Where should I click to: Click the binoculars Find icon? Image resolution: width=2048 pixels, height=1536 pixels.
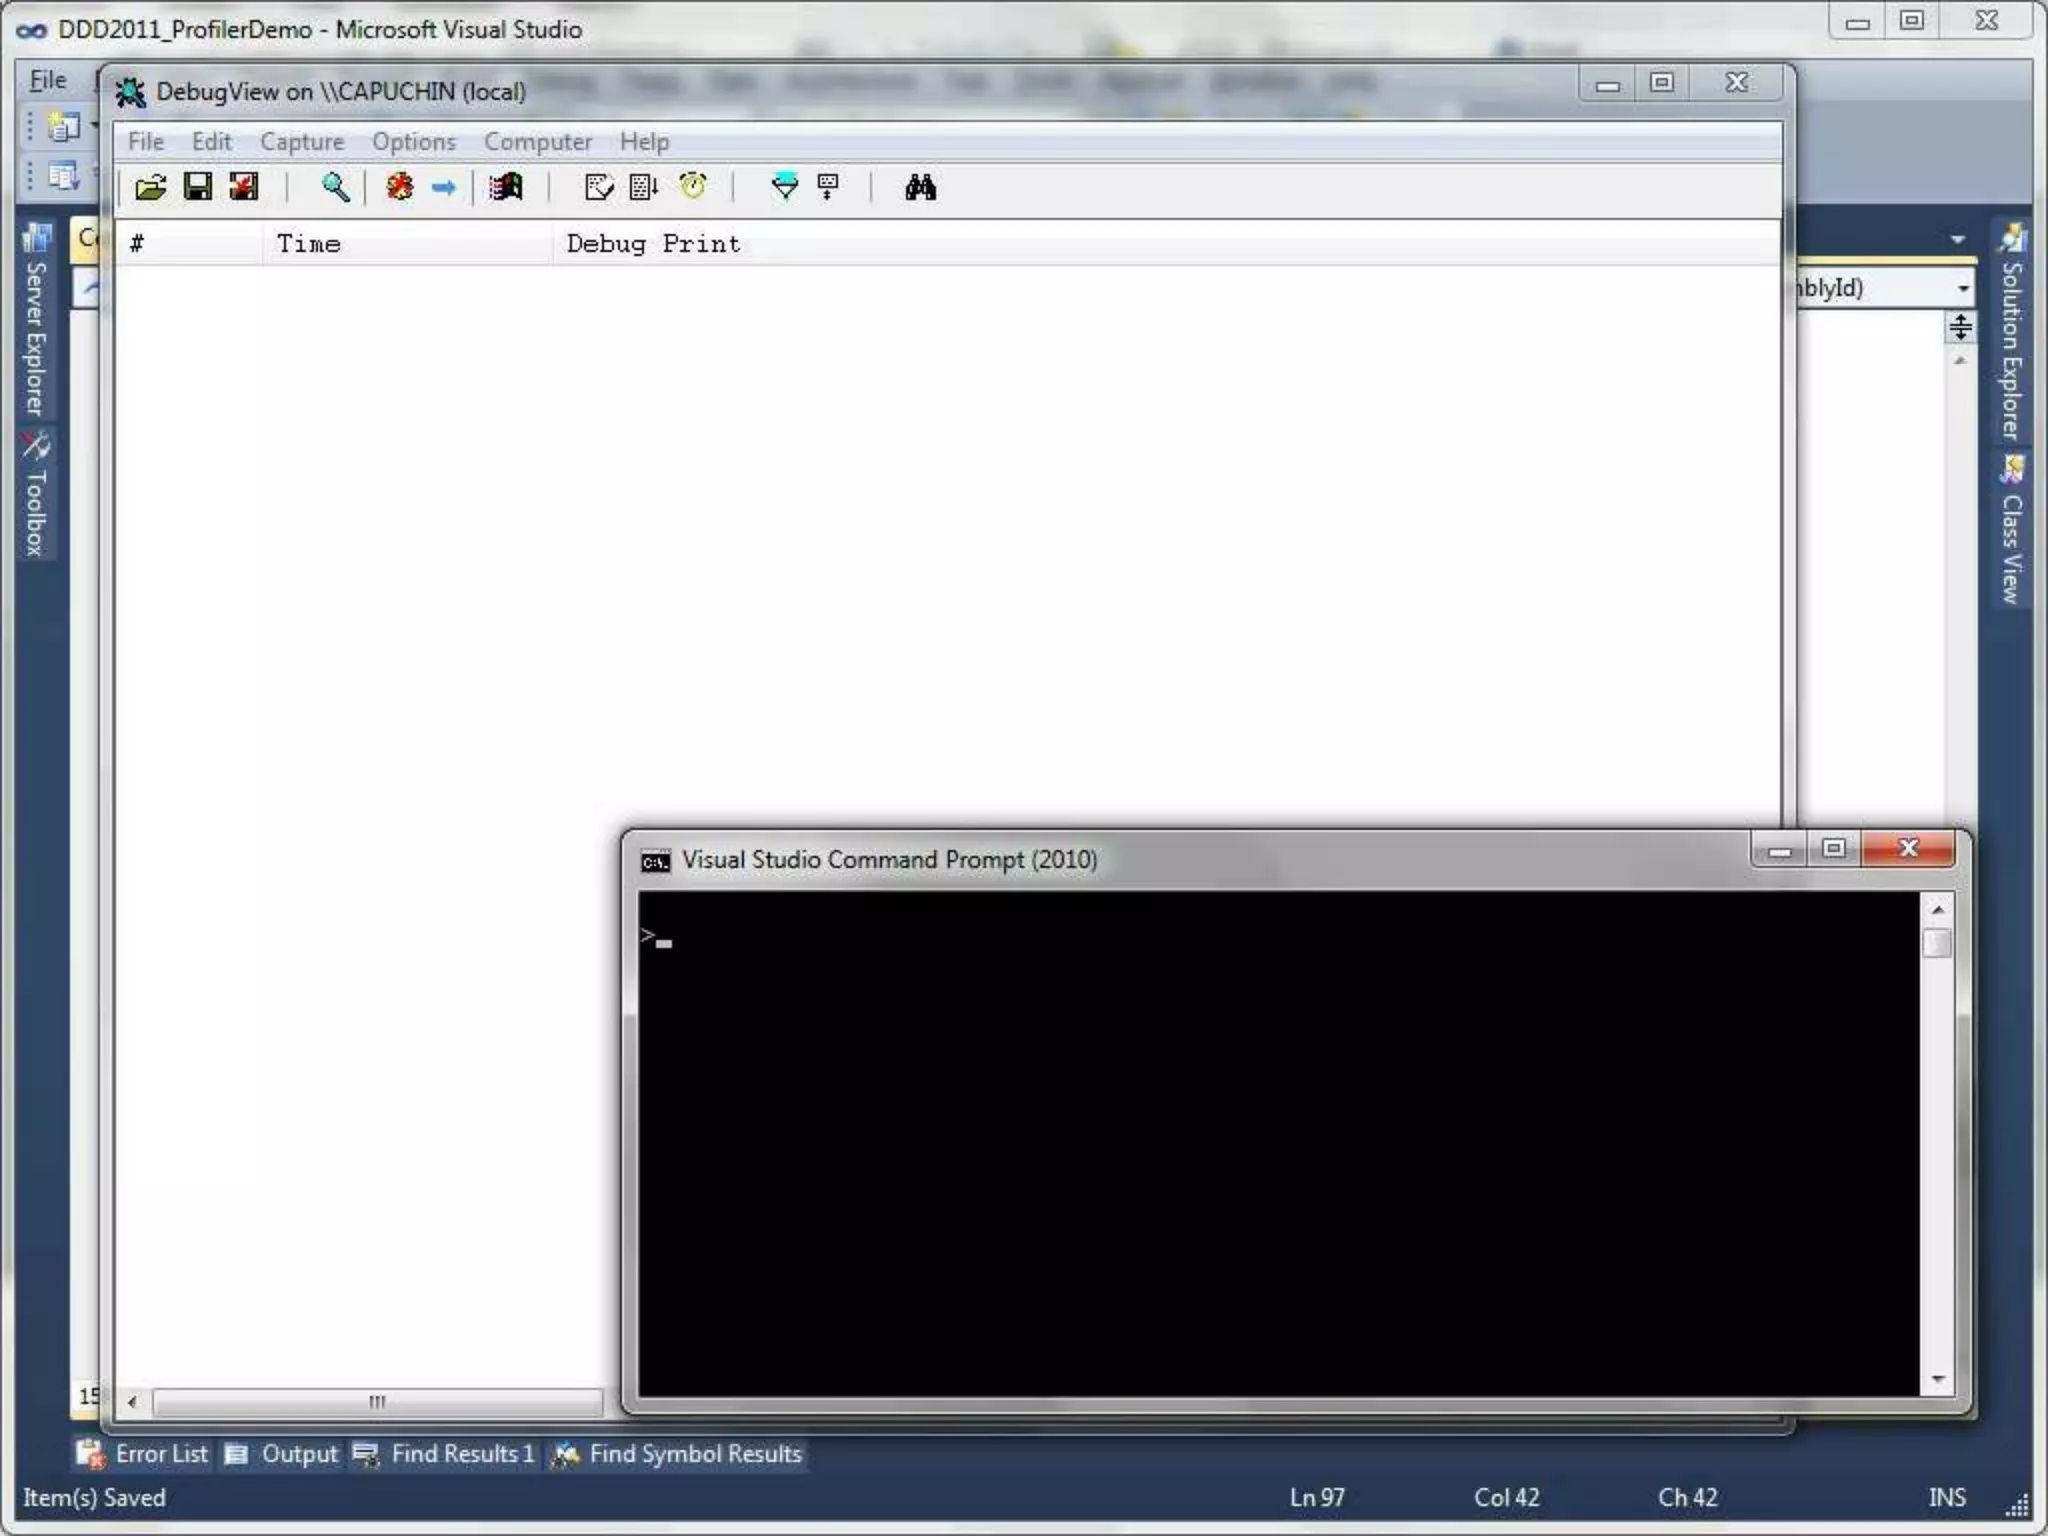[x=920, y=187]
